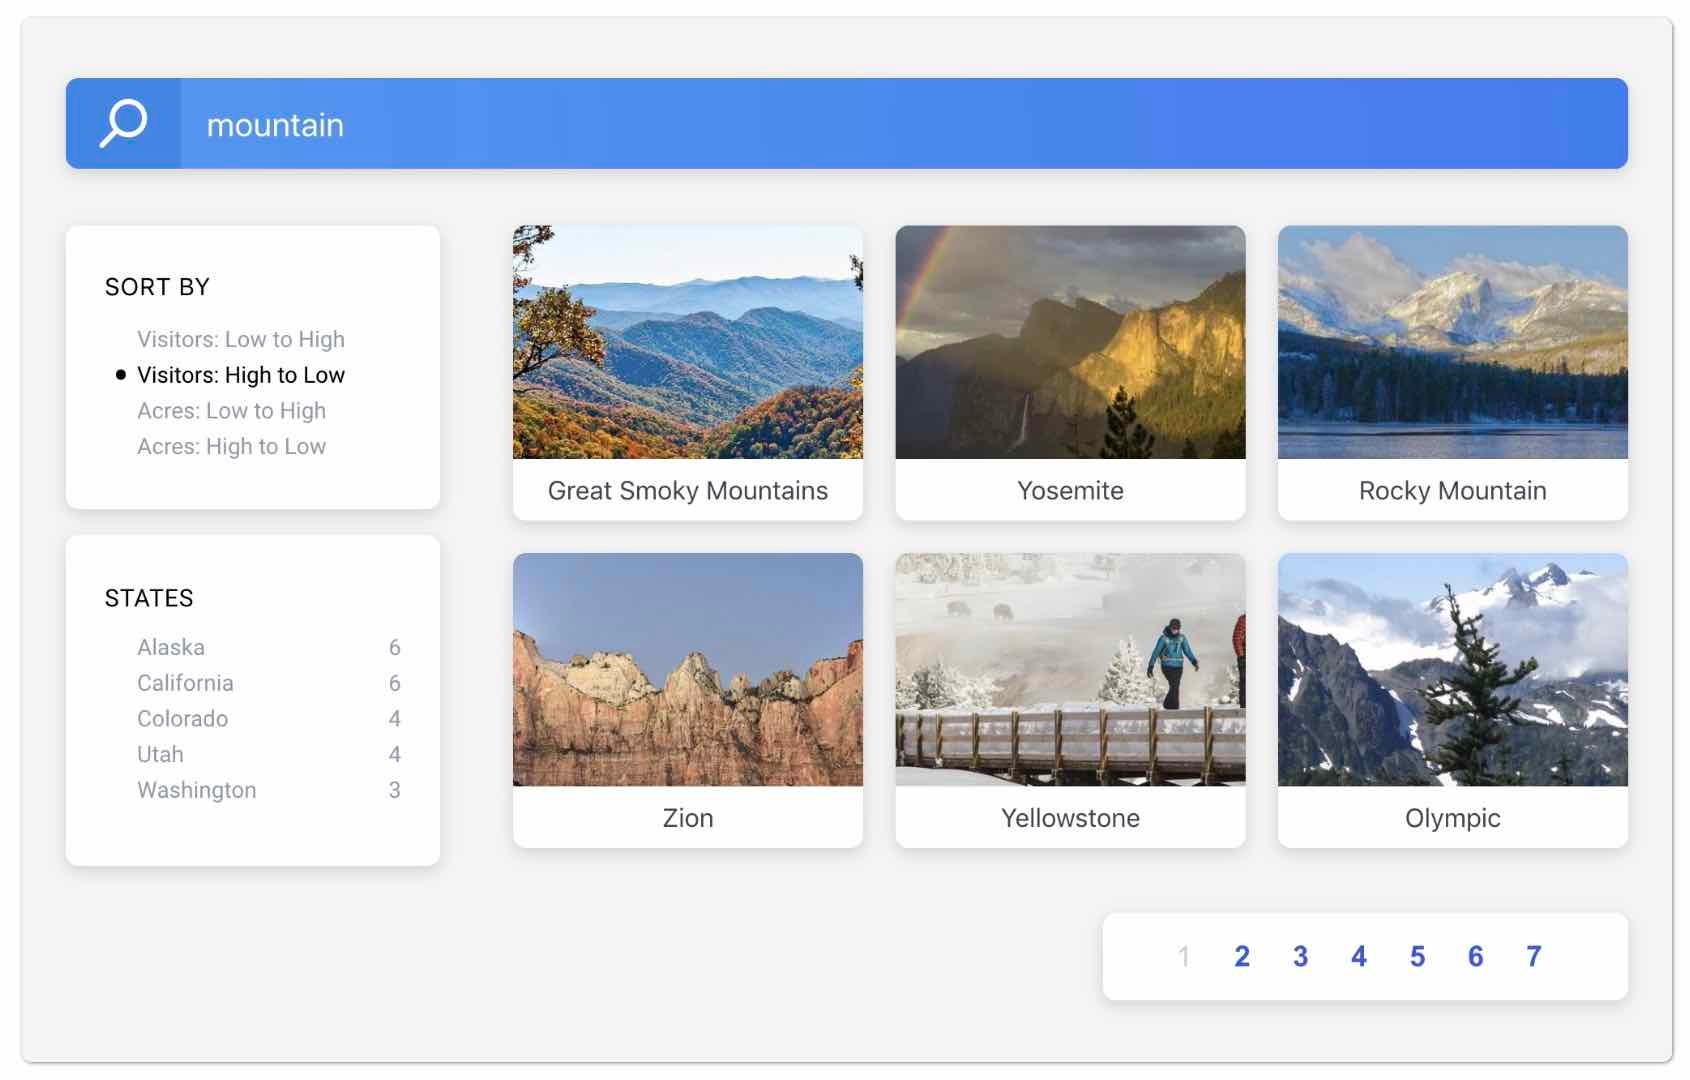Image resolution: width=1690 pixels, height=1080 pixels.
Task: Open the Yellowstone park photo
Action: click(x=1070, y=669)
